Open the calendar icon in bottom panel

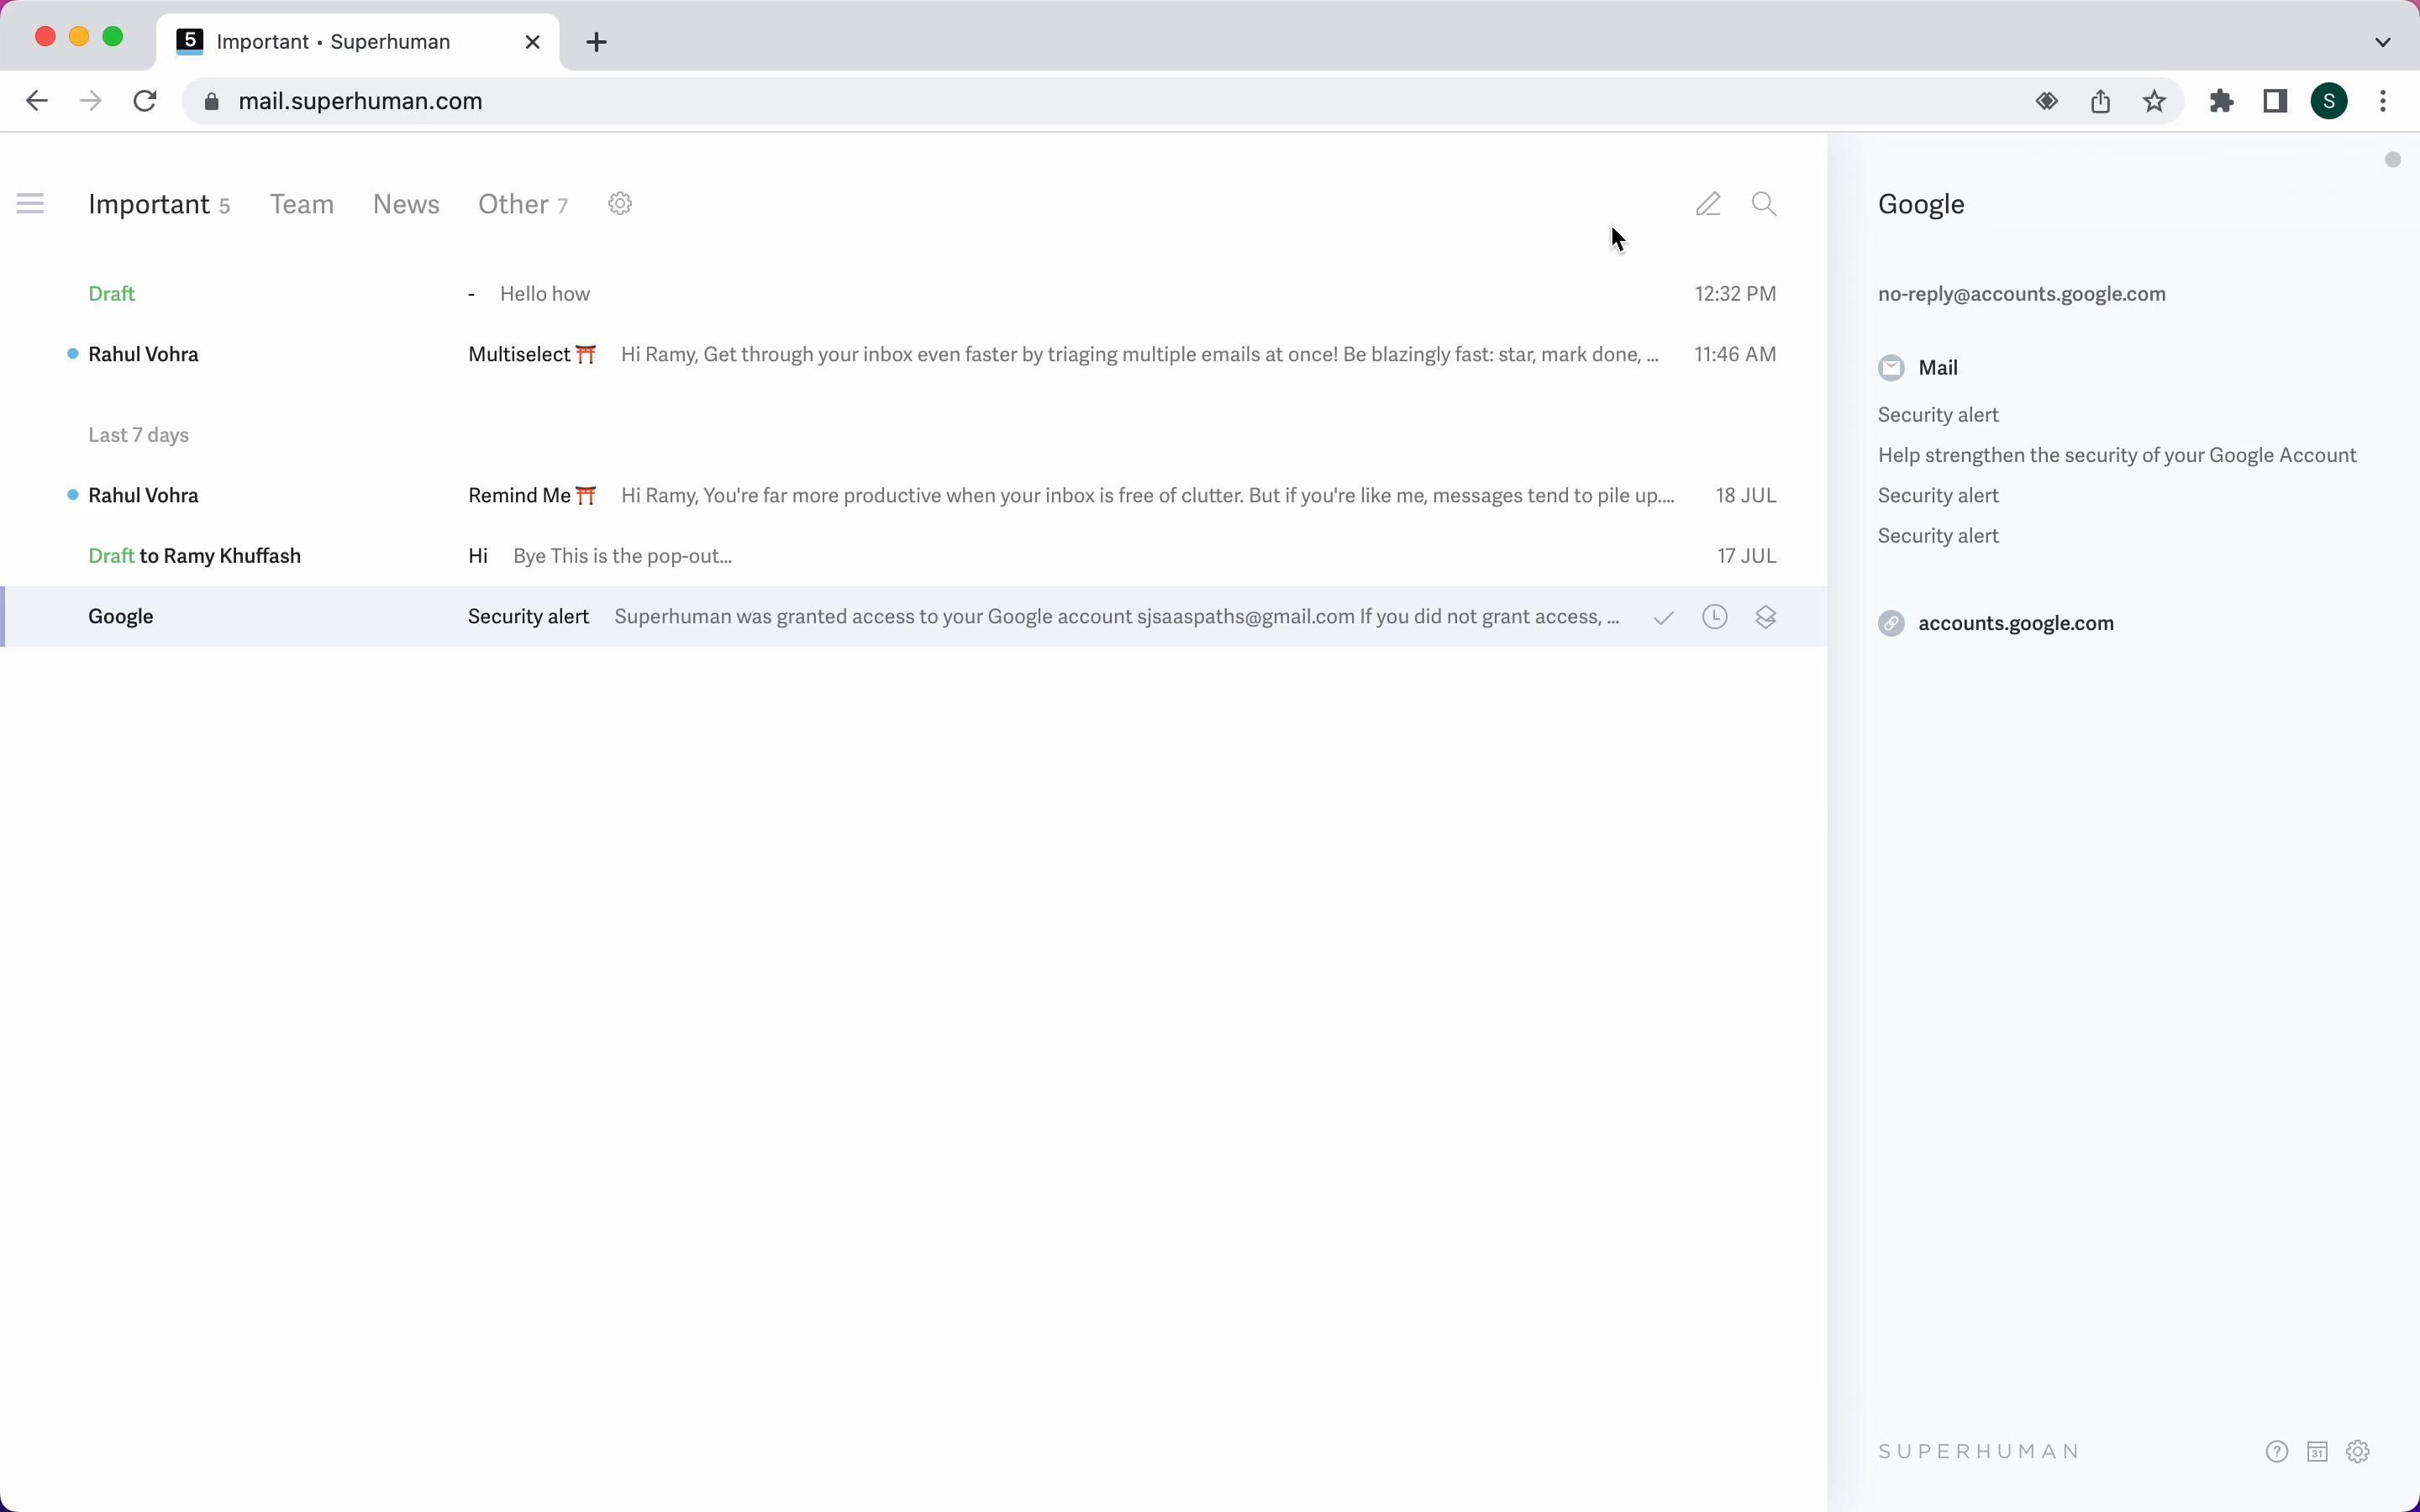pyautogui.click(x=2317, y=1452)
